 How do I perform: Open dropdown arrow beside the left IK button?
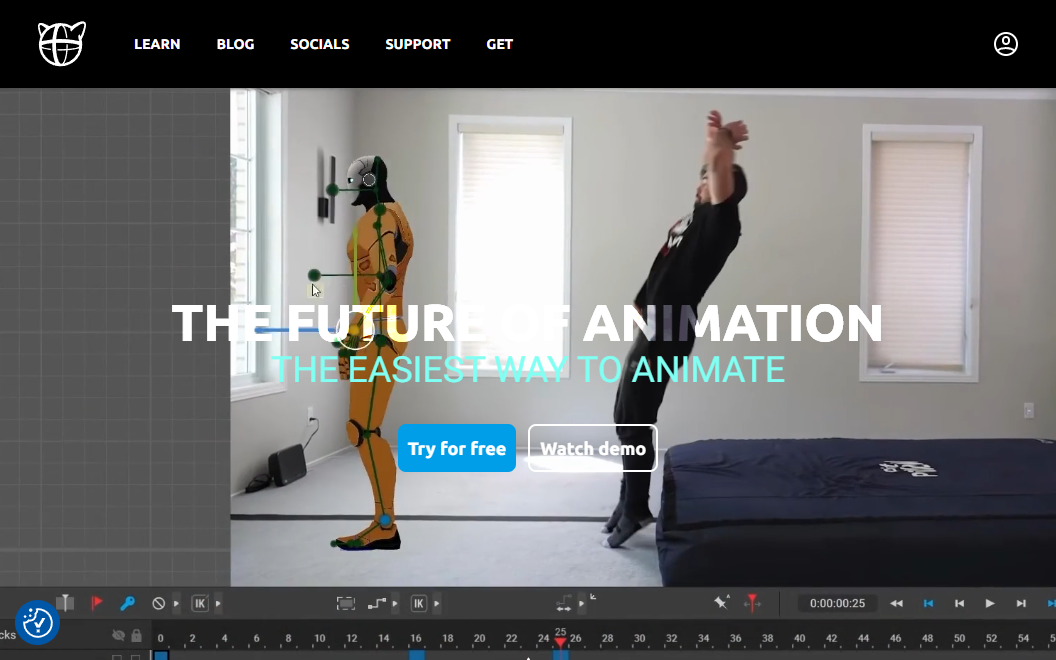(218, 603)
